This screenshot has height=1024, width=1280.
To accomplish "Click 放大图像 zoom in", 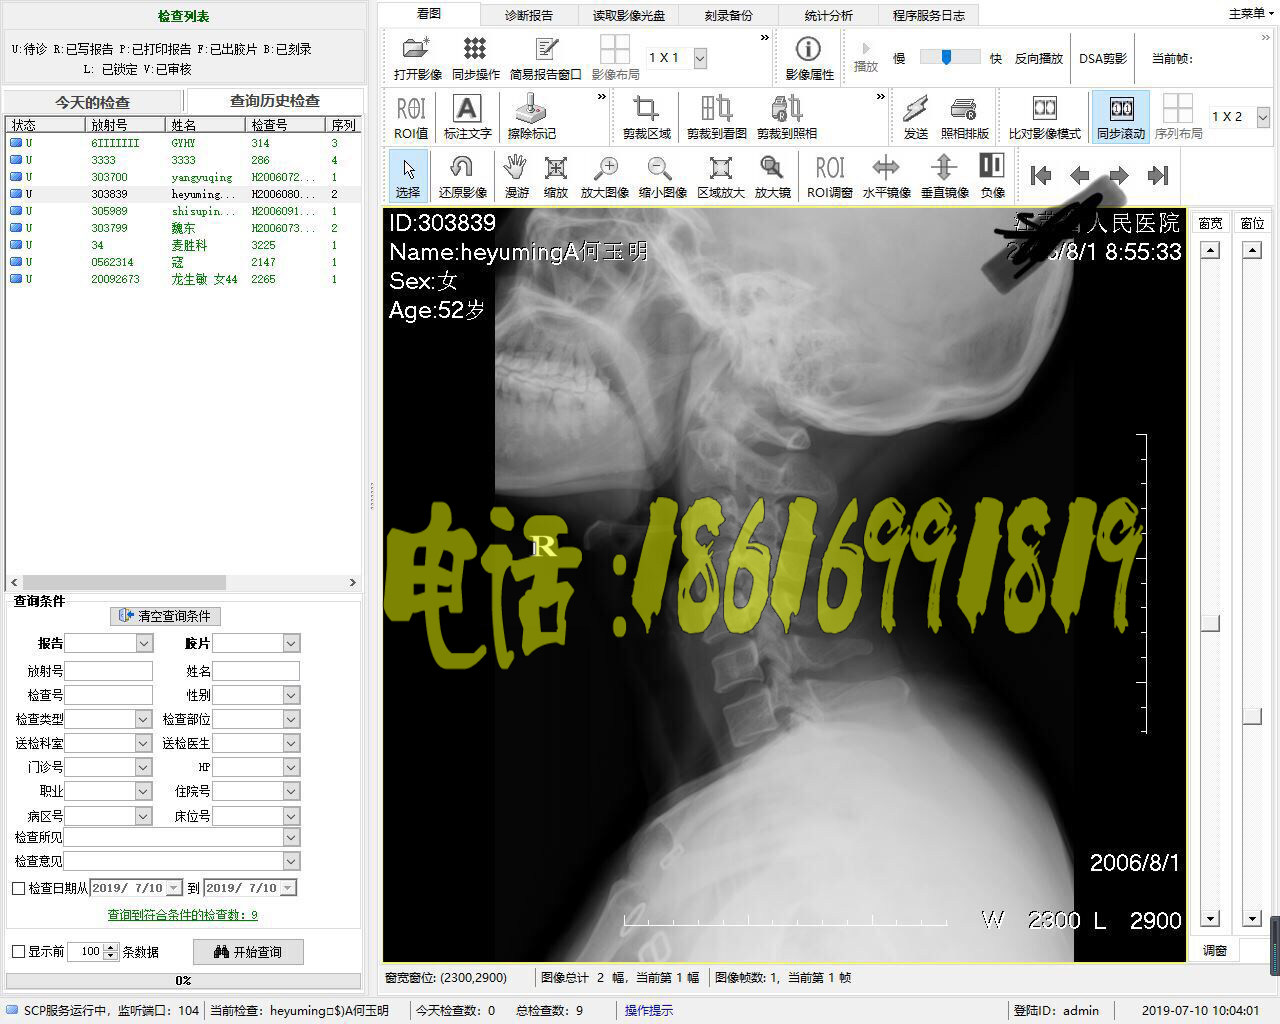I will (x=605, y=176).
